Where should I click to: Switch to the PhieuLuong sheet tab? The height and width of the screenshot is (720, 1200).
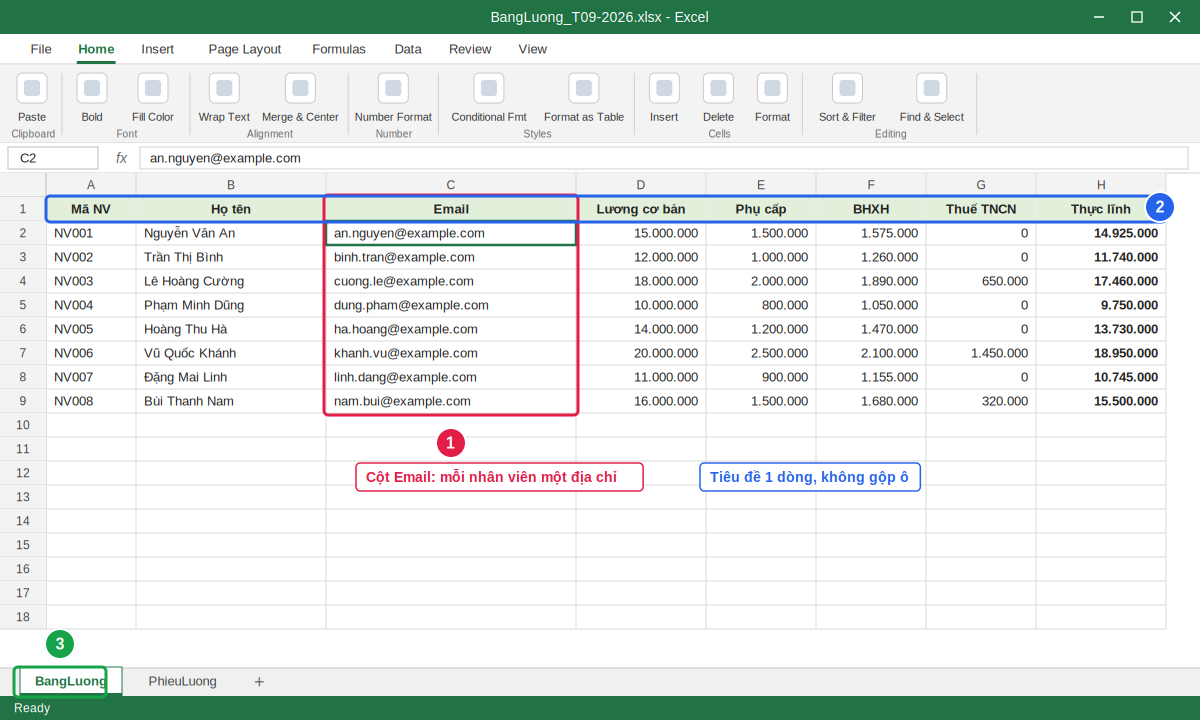183,681
